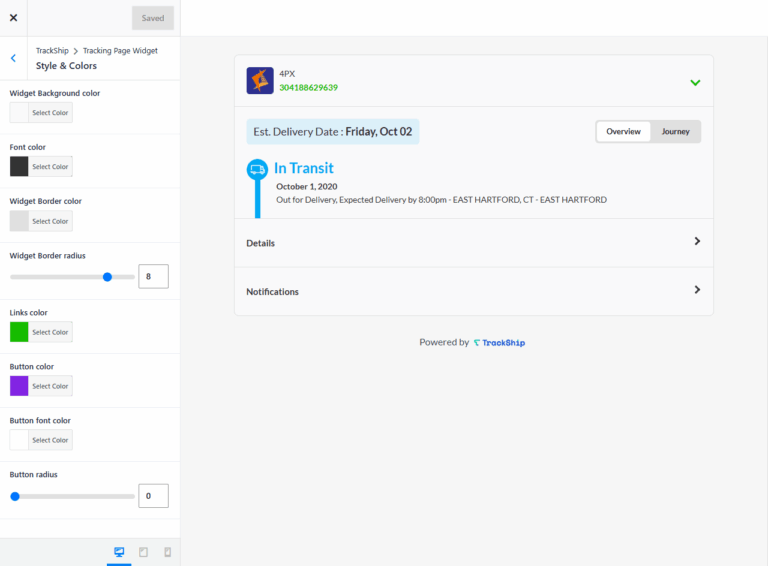Click the TrackShip breadcrumb text

[52, 50]
